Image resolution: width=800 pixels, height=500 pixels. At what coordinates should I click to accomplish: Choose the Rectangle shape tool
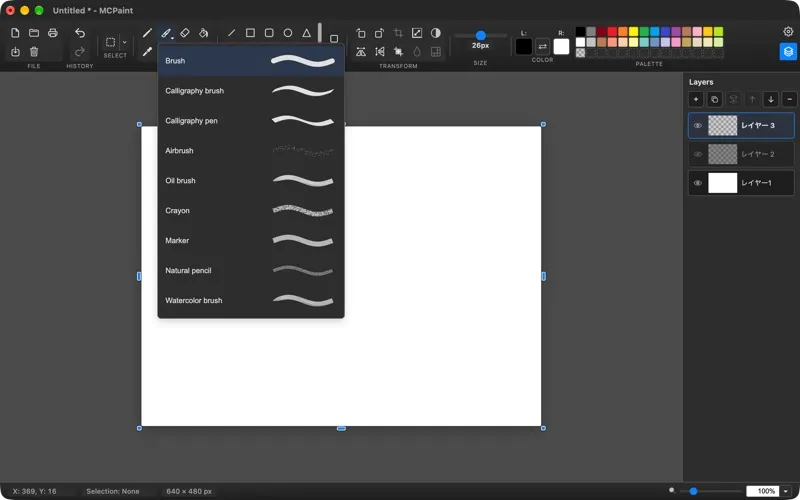[x=251, y=33]
